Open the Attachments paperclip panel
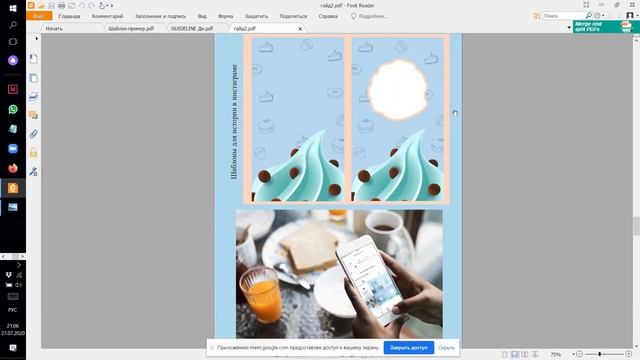Viewport: 640px width, 360px height. click(33, 134)
